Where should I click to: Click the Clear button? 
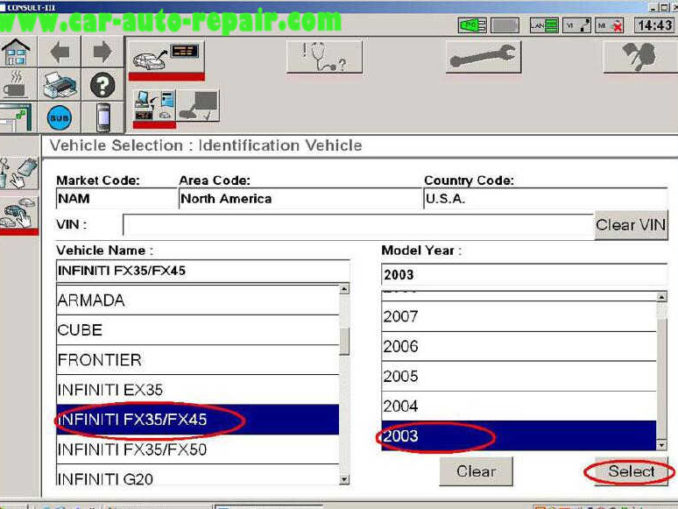click(x=476, y=471)
